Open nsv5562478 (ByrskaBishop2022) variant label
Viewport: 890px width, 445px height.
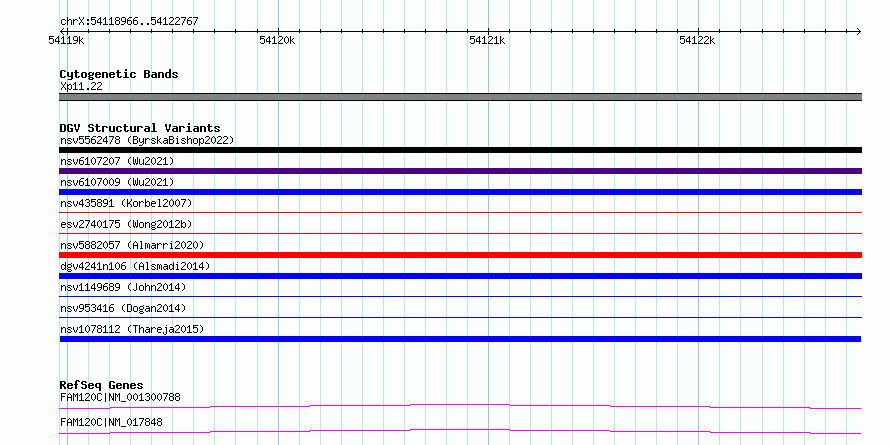click(147, 140)
